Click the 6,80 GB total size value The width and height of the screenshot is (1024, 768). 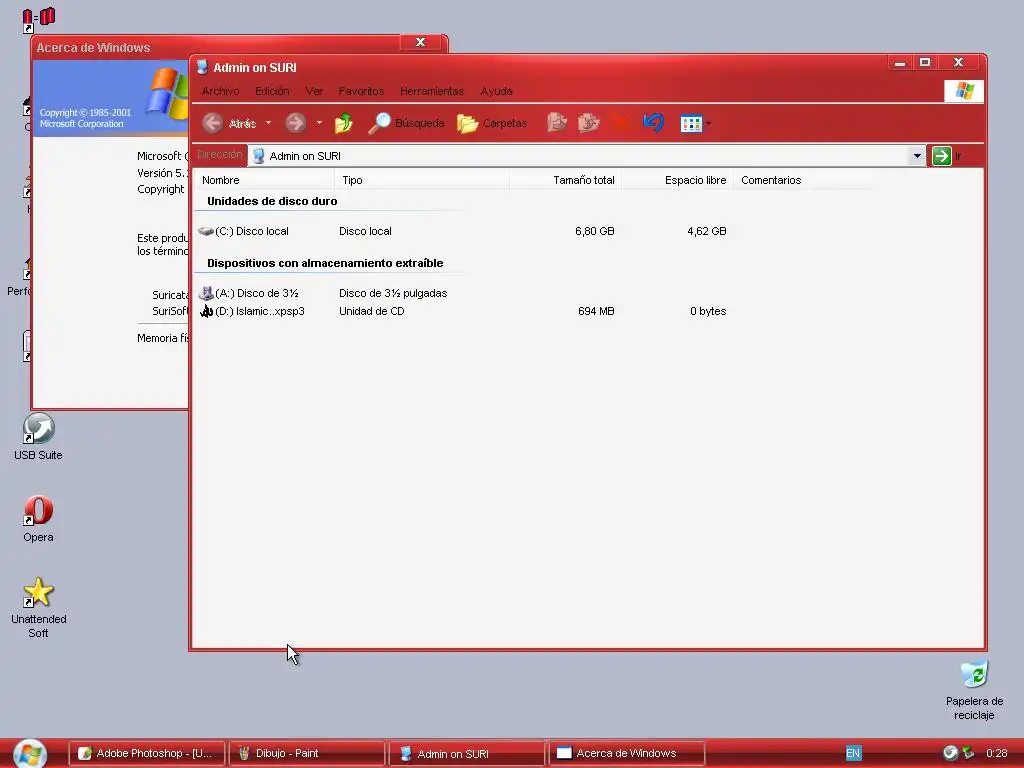[x=594, y=231]
